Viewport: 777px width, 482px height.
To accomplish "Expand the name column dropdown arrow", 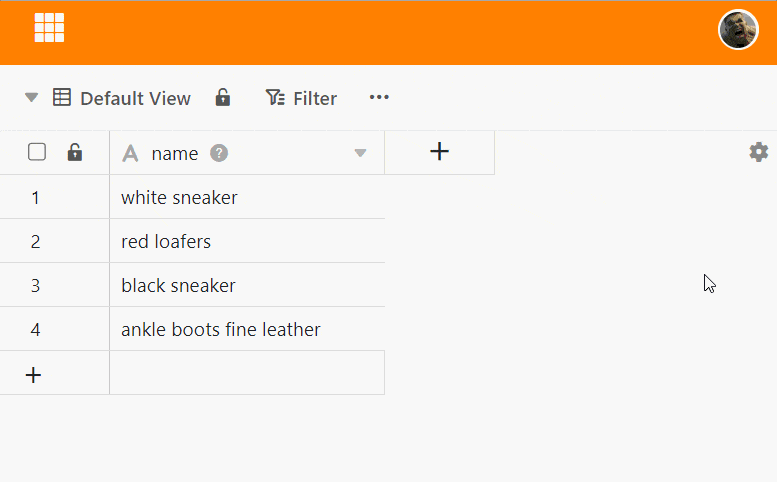I will 361,153.
